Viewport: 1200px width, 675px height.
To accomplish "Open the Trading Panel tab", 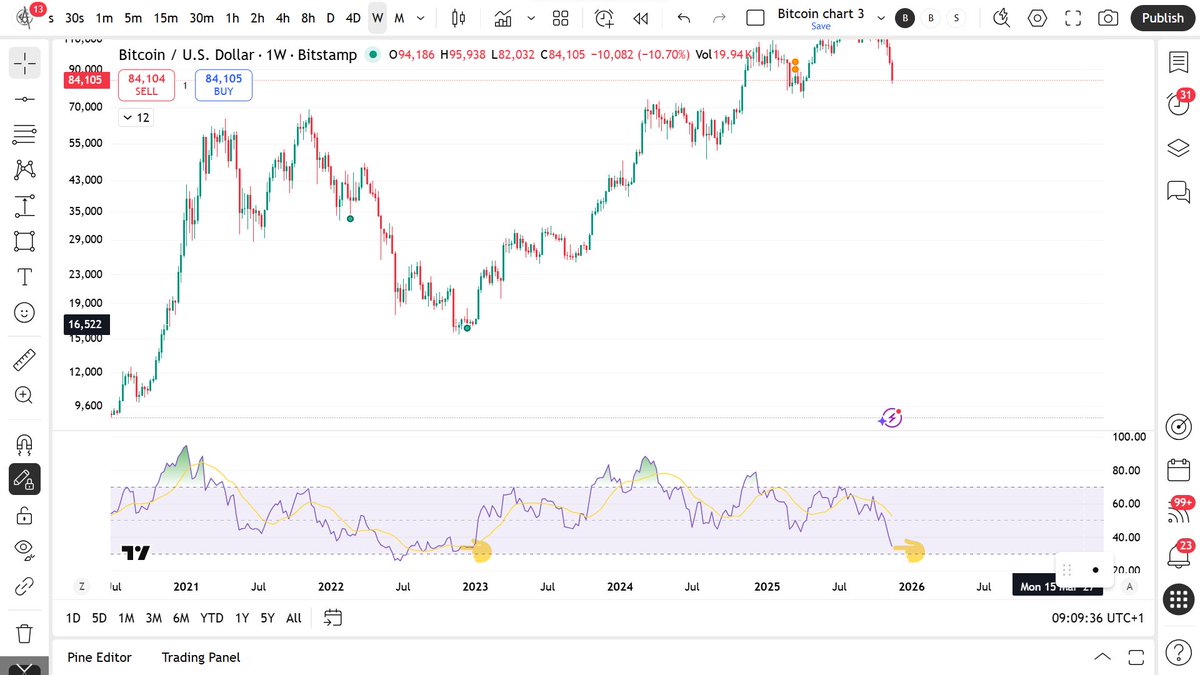I will pos(200,657).
